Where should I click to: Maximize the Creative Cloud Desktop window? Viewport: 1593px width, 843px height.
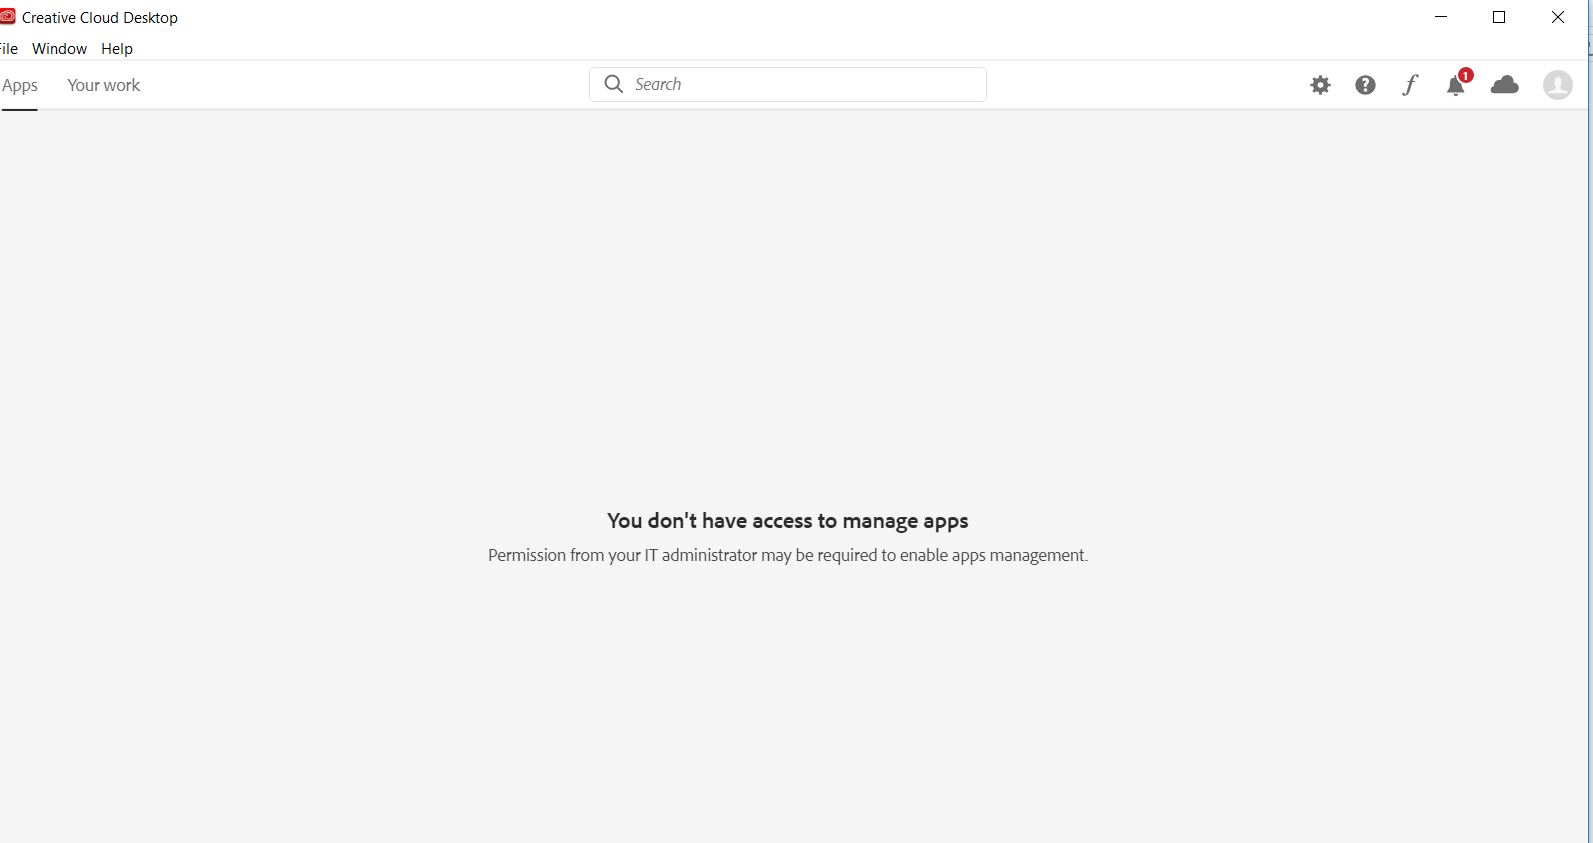(1499, 17)
